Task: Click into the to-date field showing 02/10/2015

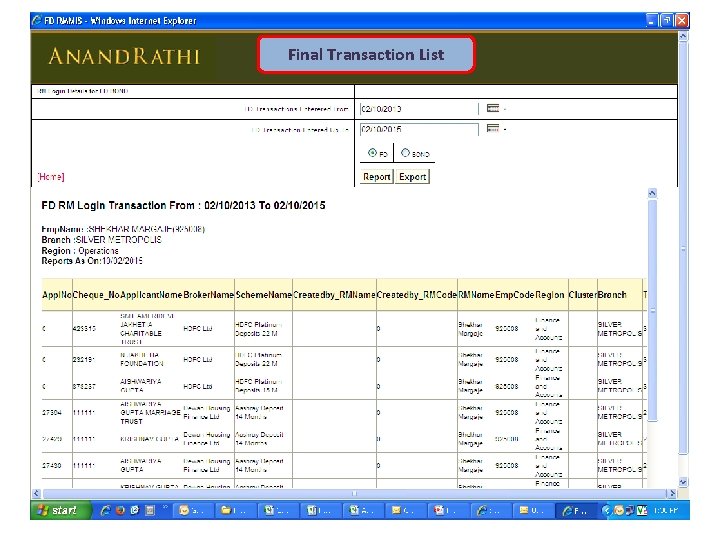Action: 419,129
